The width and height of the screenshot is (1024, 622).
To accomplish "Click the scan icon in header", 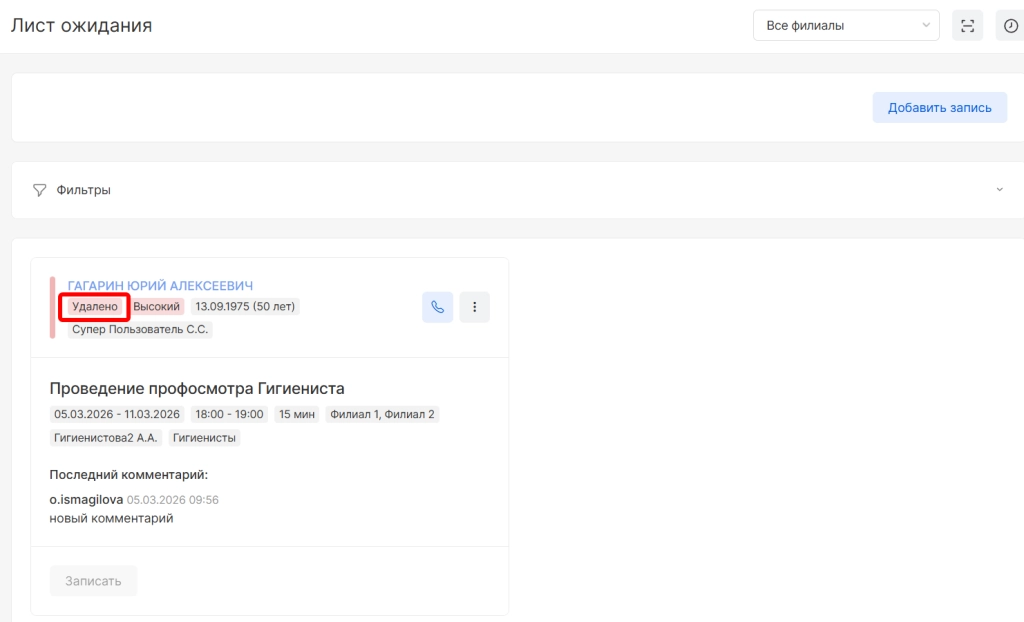I will tap(967, 26).
